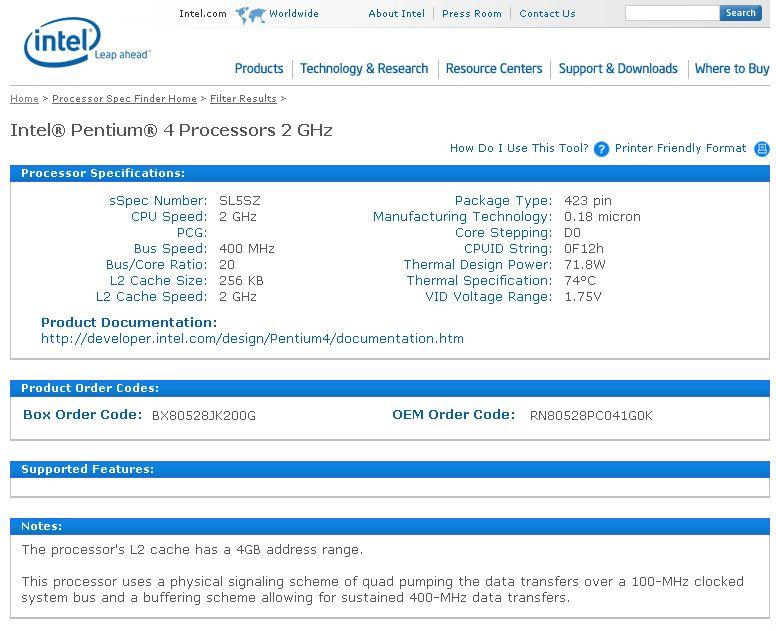Open the Resource Centers menu
Screen dimensions: 776x631
[494, 69]
